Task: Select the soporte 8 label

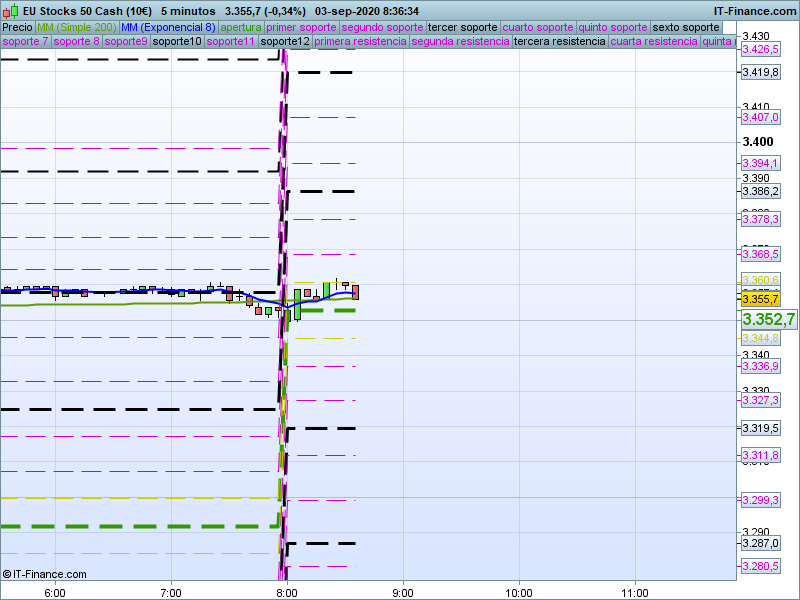Action: click(77, 41)
